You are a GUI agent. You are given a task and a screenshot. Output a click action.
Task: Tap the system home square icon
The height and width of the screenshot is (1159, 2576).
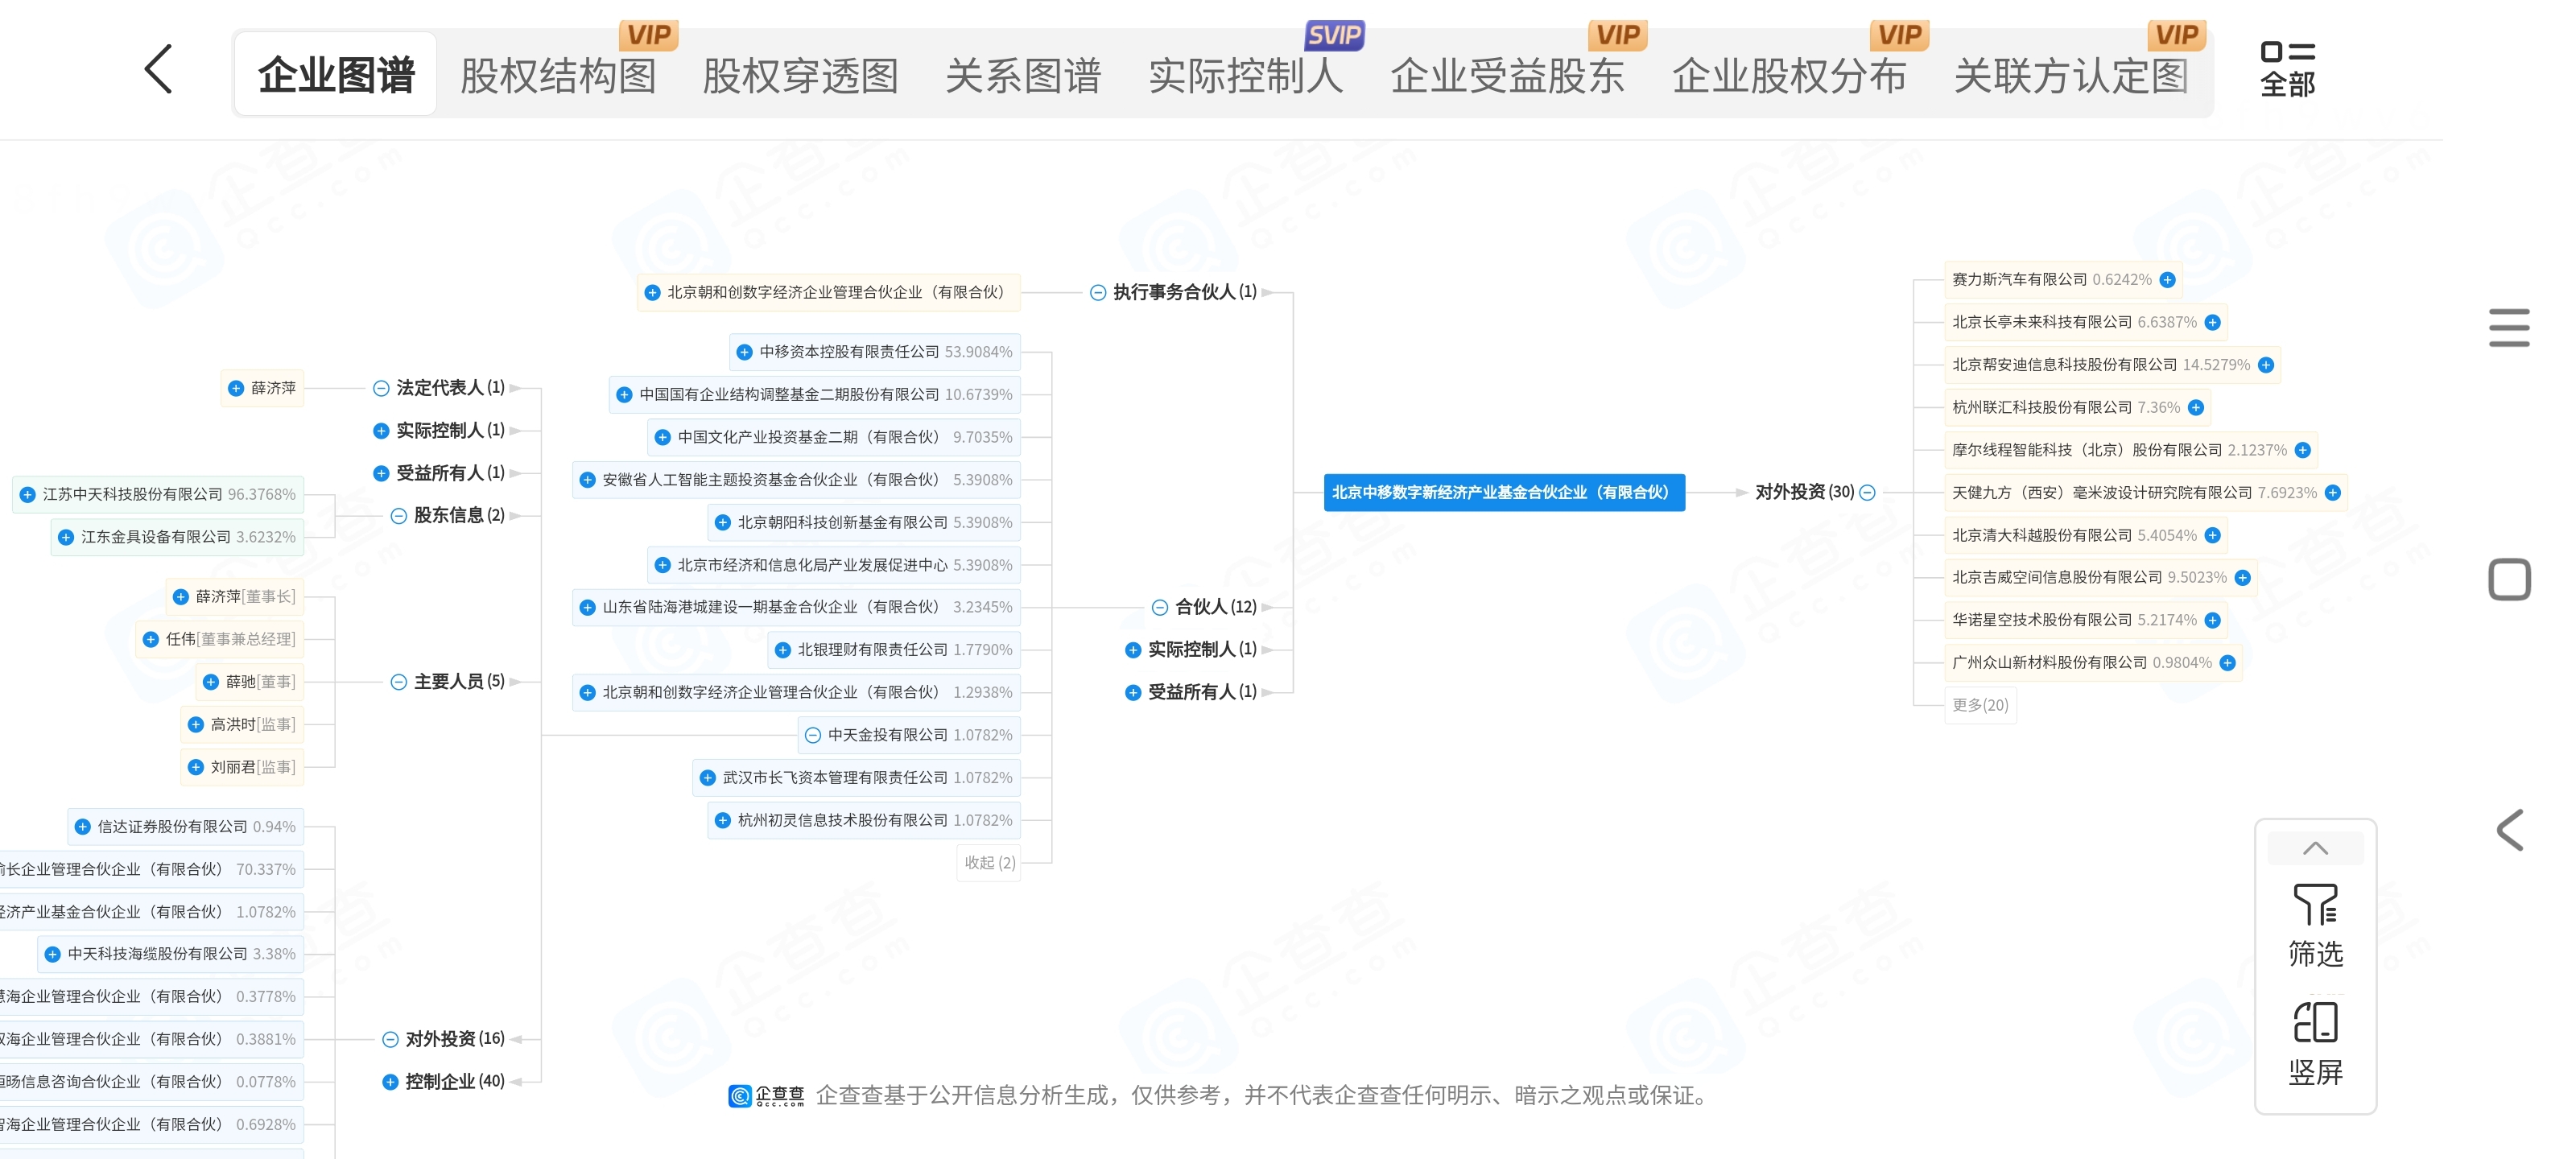point(2509,579)
